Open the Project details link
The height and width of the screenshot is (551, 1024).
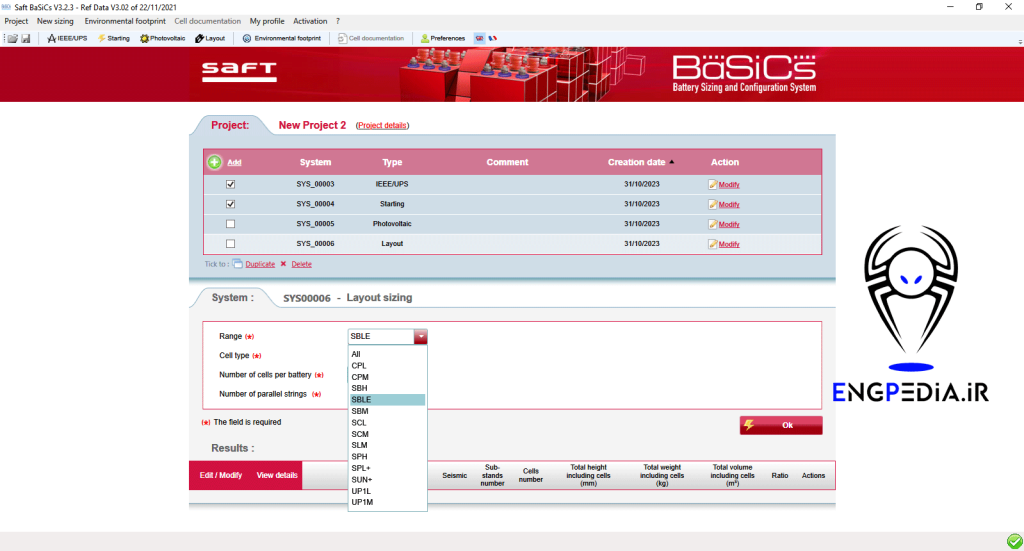(x=382, y=126)
